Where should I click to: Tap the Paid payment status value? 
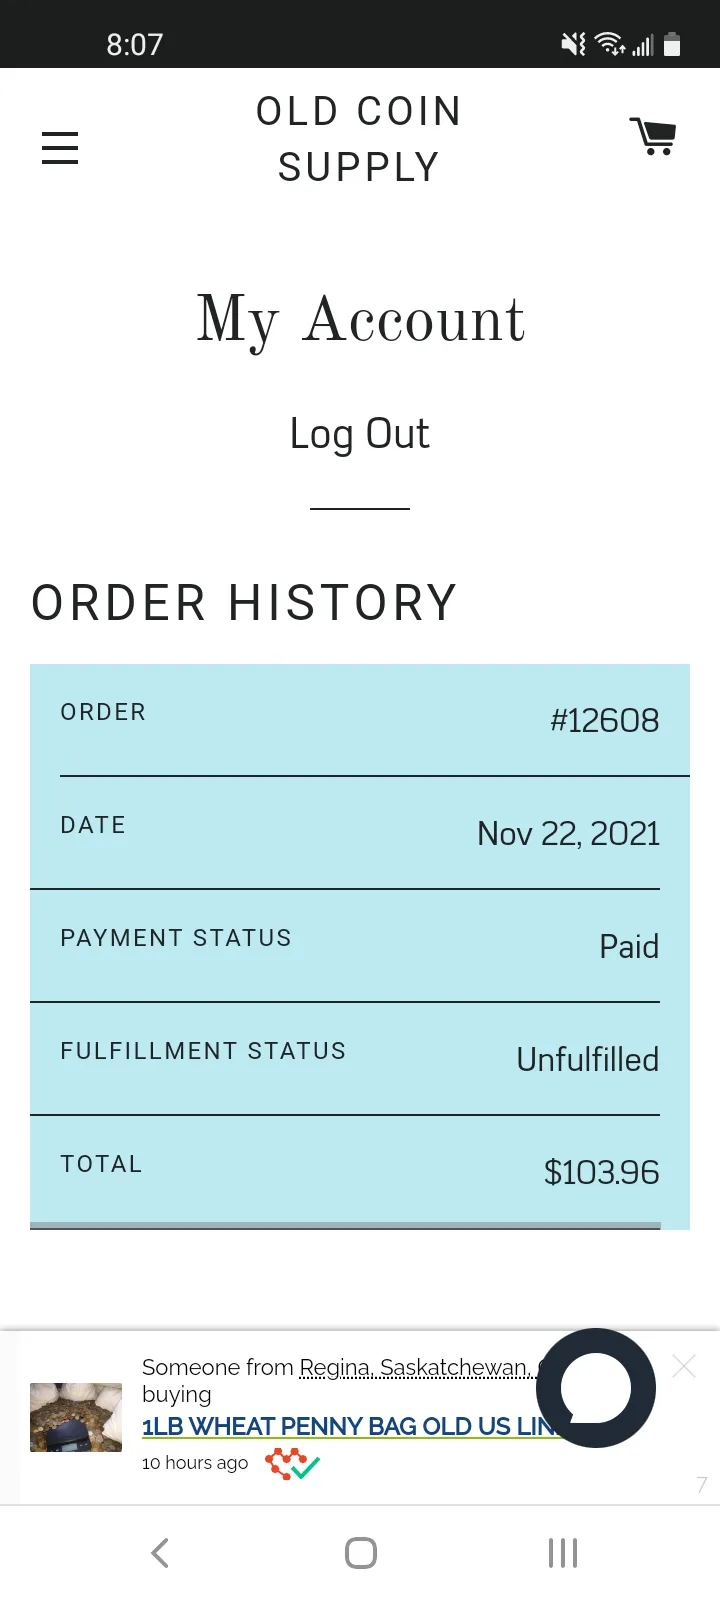click(629, 946)
